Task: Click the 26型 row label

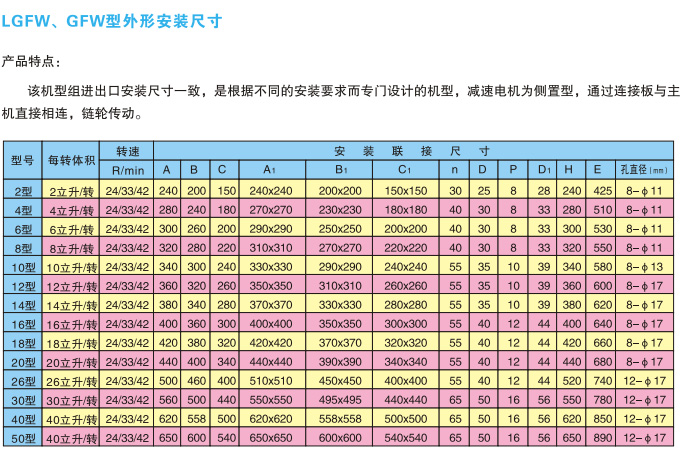Action: (x=22, y=381)
